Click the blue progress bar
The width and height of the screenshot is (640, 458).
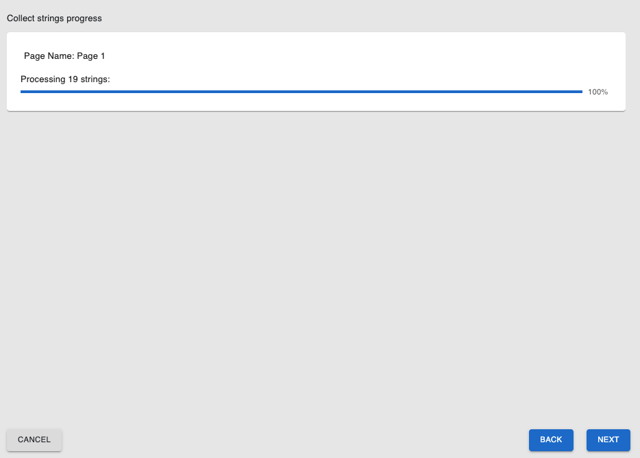(x=300, y=92)
